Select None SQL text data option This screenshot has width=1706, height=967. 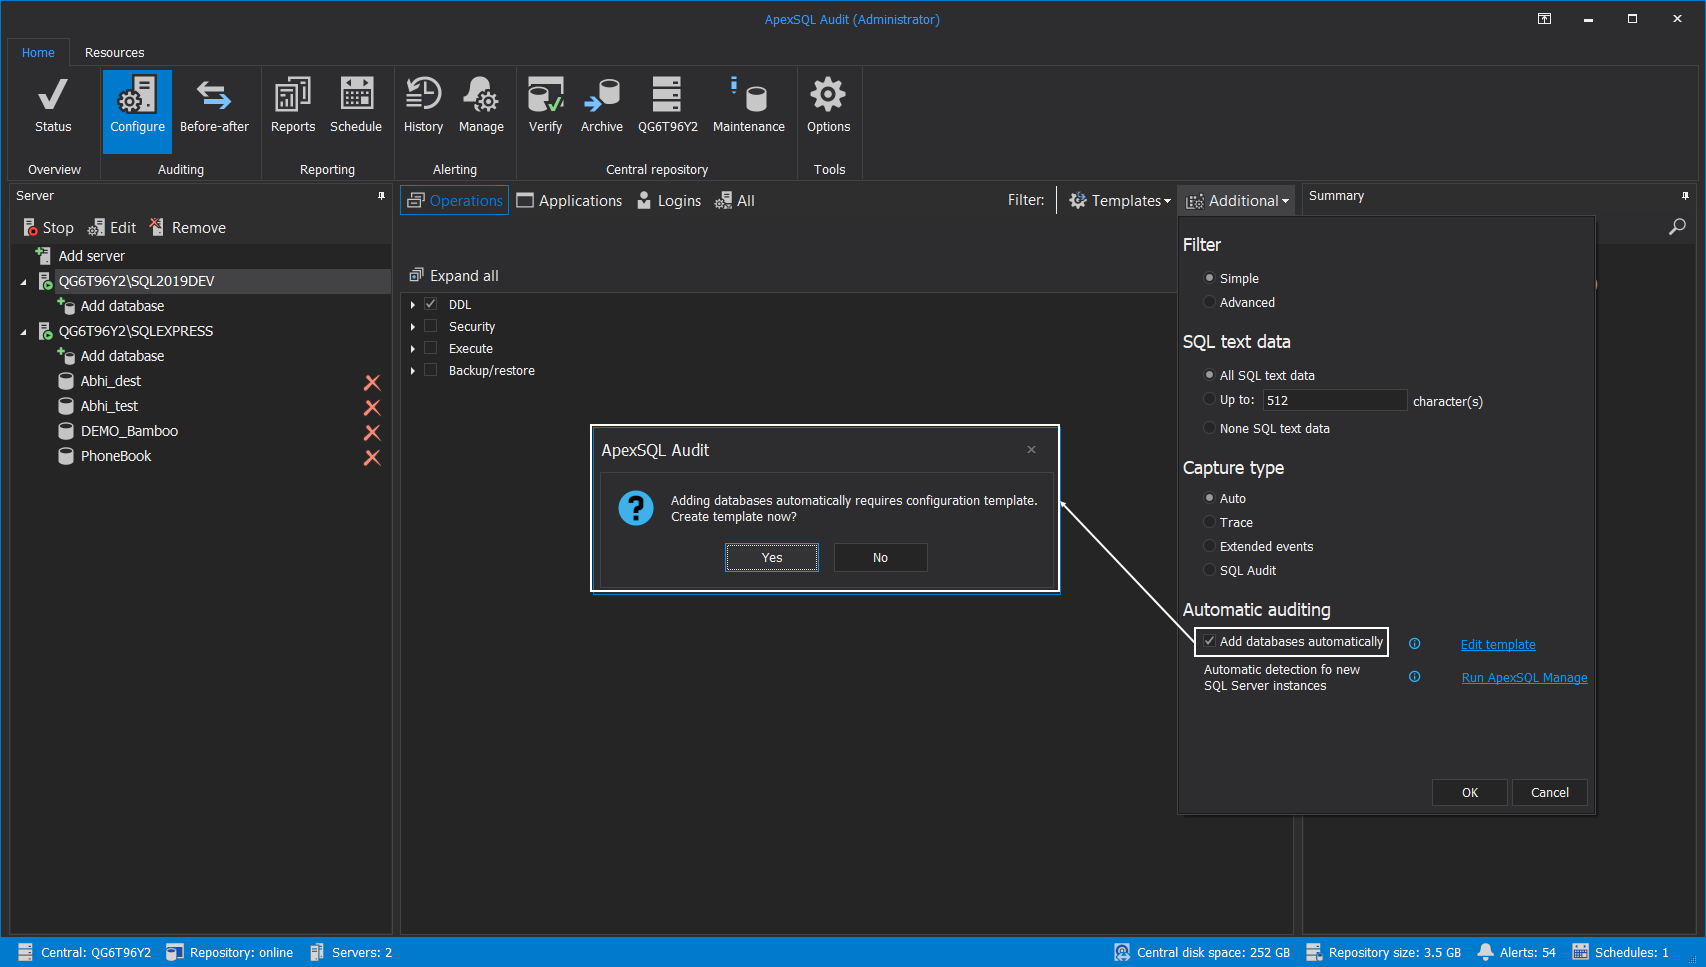pyautogui.click(x=1209, y=428)
